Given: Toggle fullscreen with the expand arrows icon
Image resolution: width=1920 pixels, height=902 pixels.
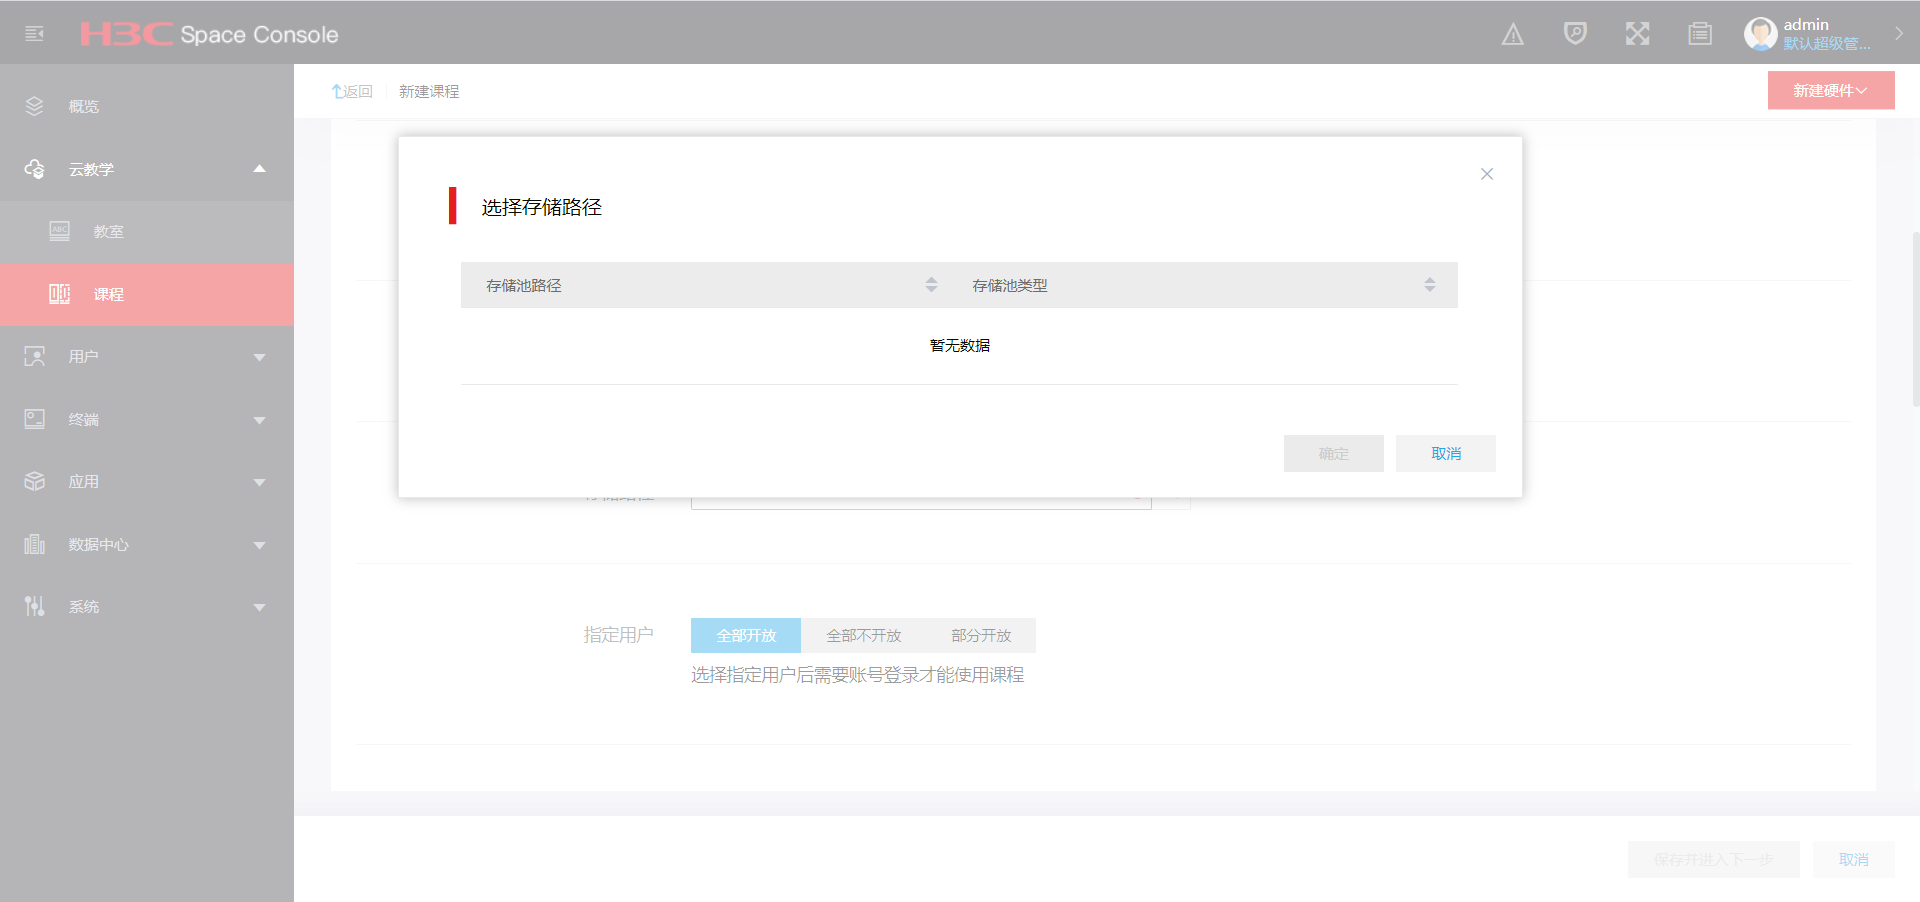Looking at the screenshot, I should (1637, 34).
